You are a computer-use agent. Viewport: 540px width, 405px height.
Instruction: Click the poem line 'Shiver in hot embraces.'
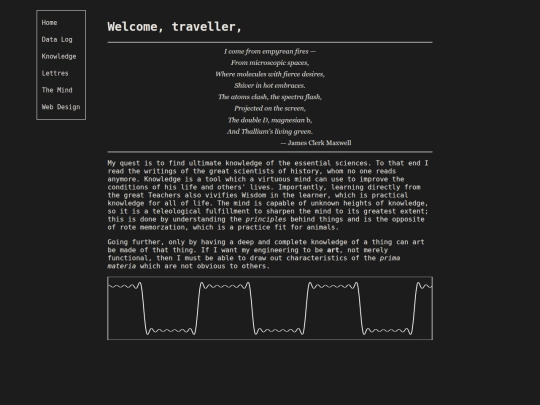coord(270,85)
